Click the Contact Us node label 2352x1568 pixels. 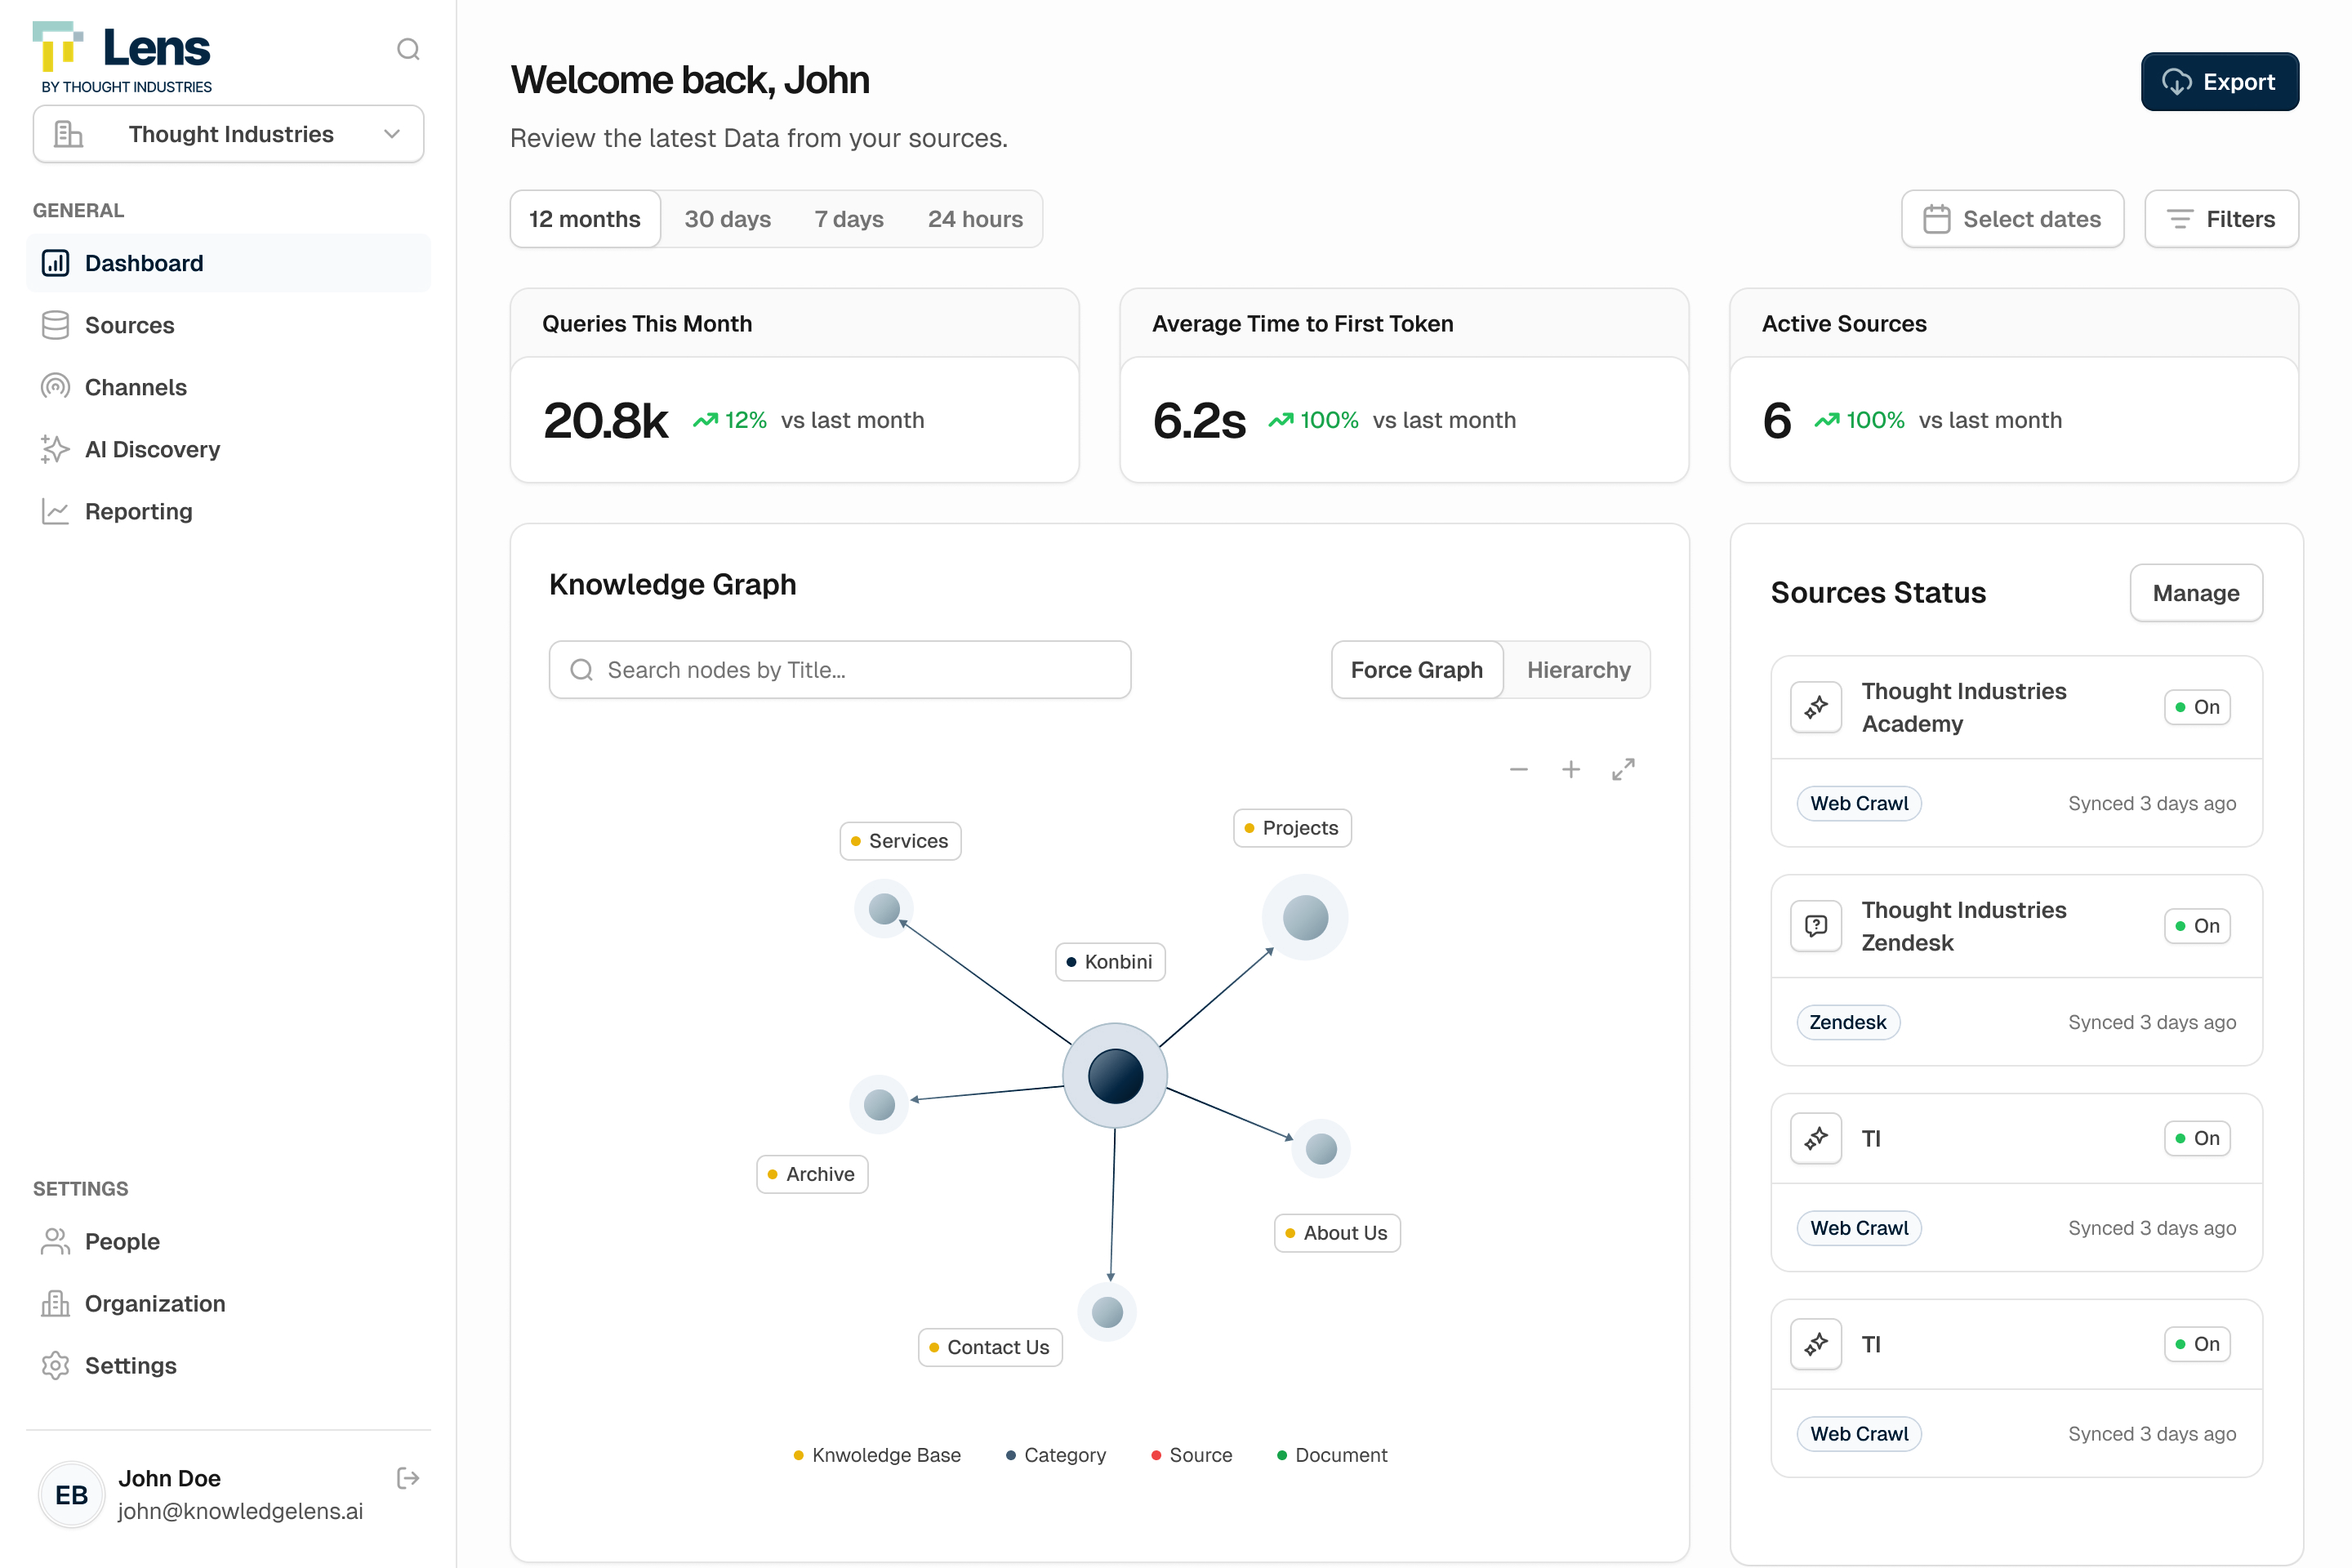point(990,1347)
